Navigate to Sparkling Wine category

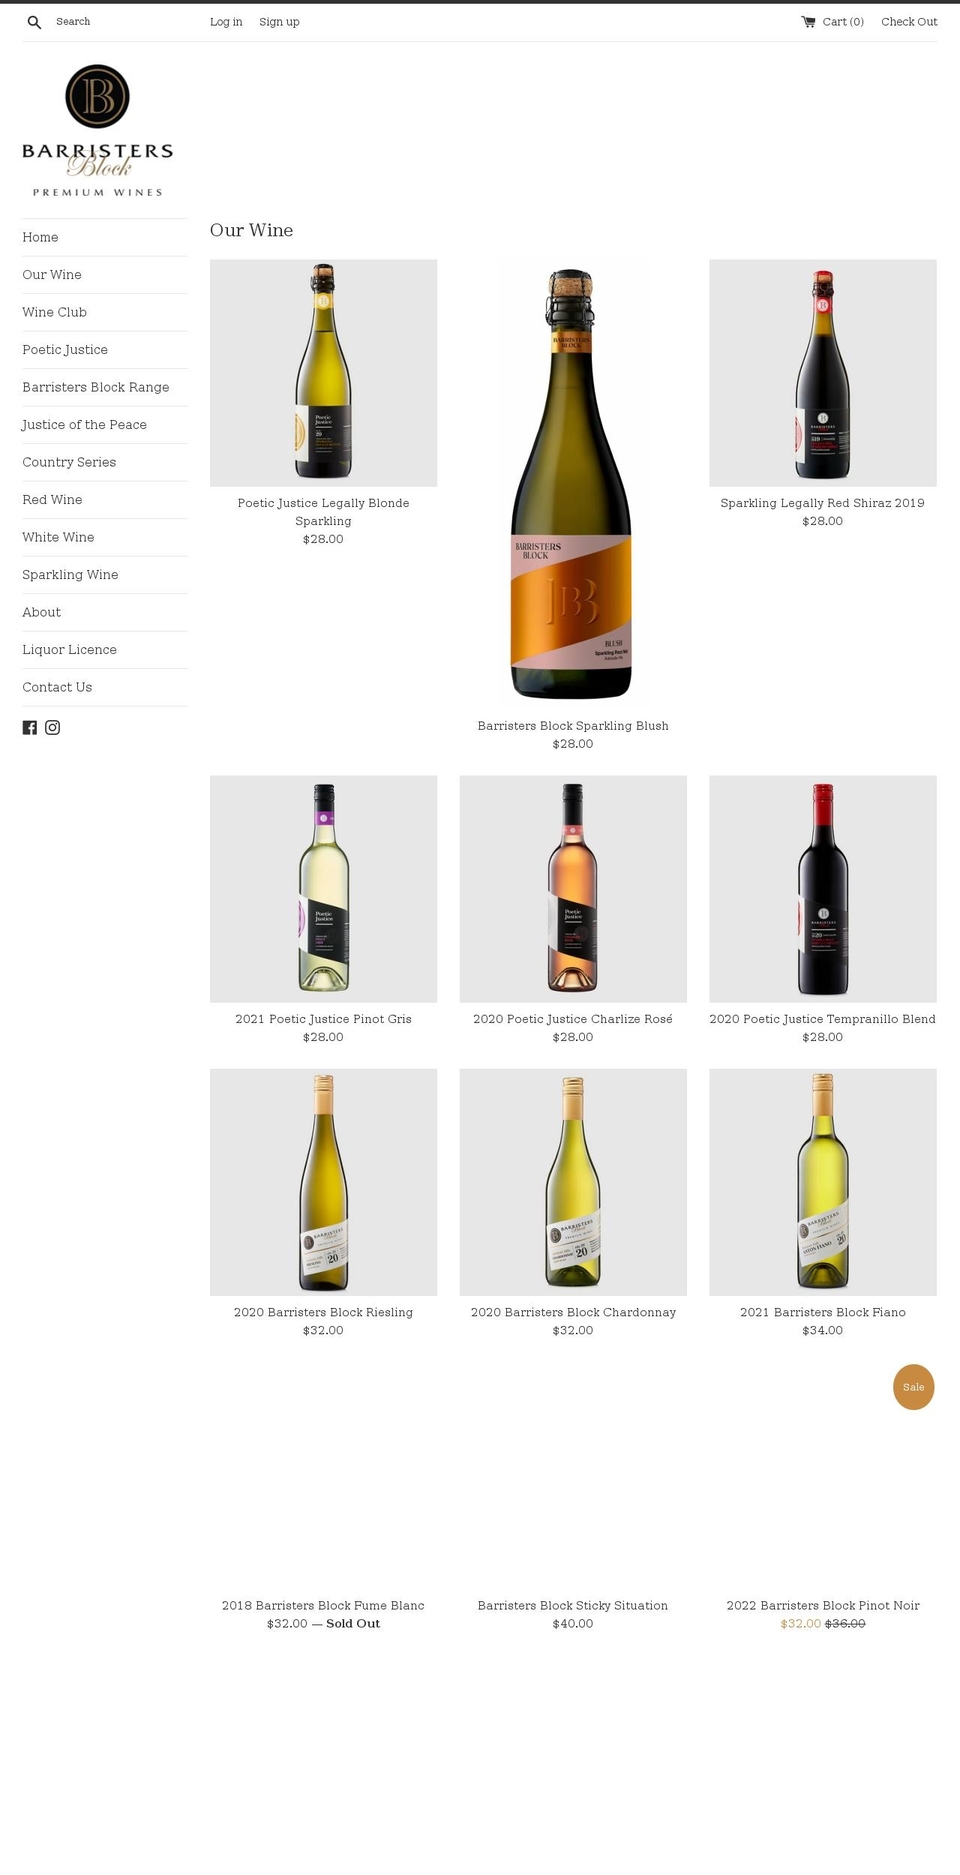[x=70, y=575]
